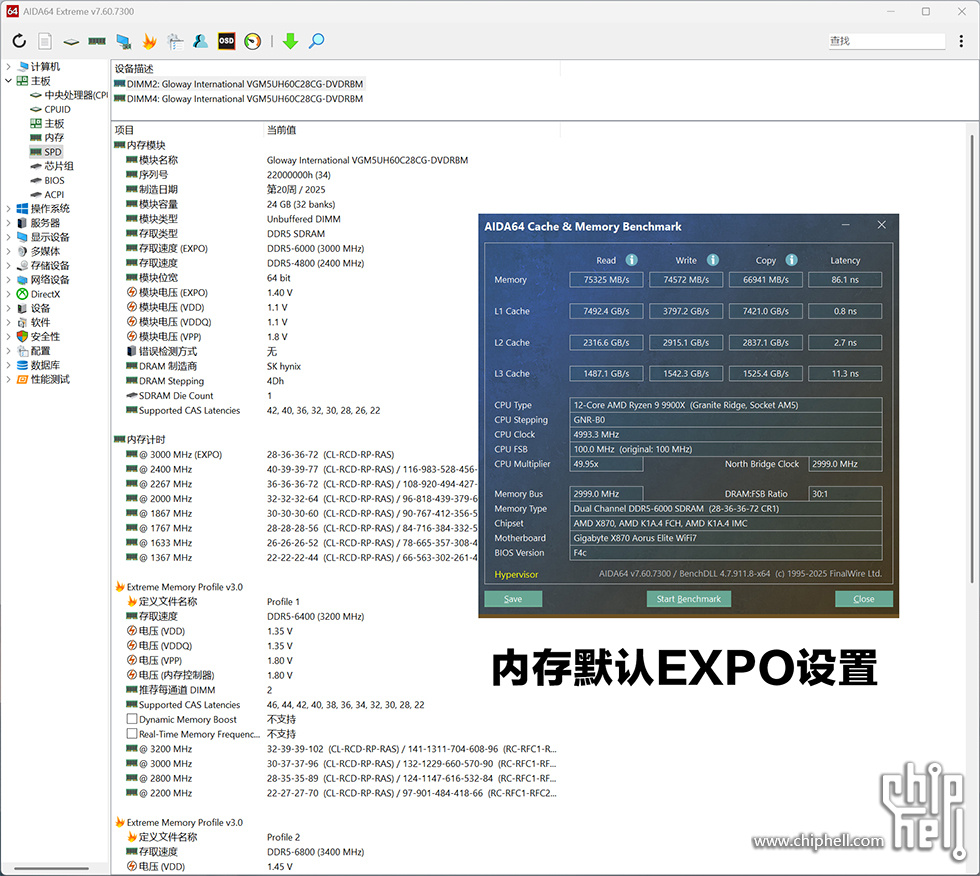980x876 pixels.
Task: Click the info icon next to Write
Action: click(712, 260)
